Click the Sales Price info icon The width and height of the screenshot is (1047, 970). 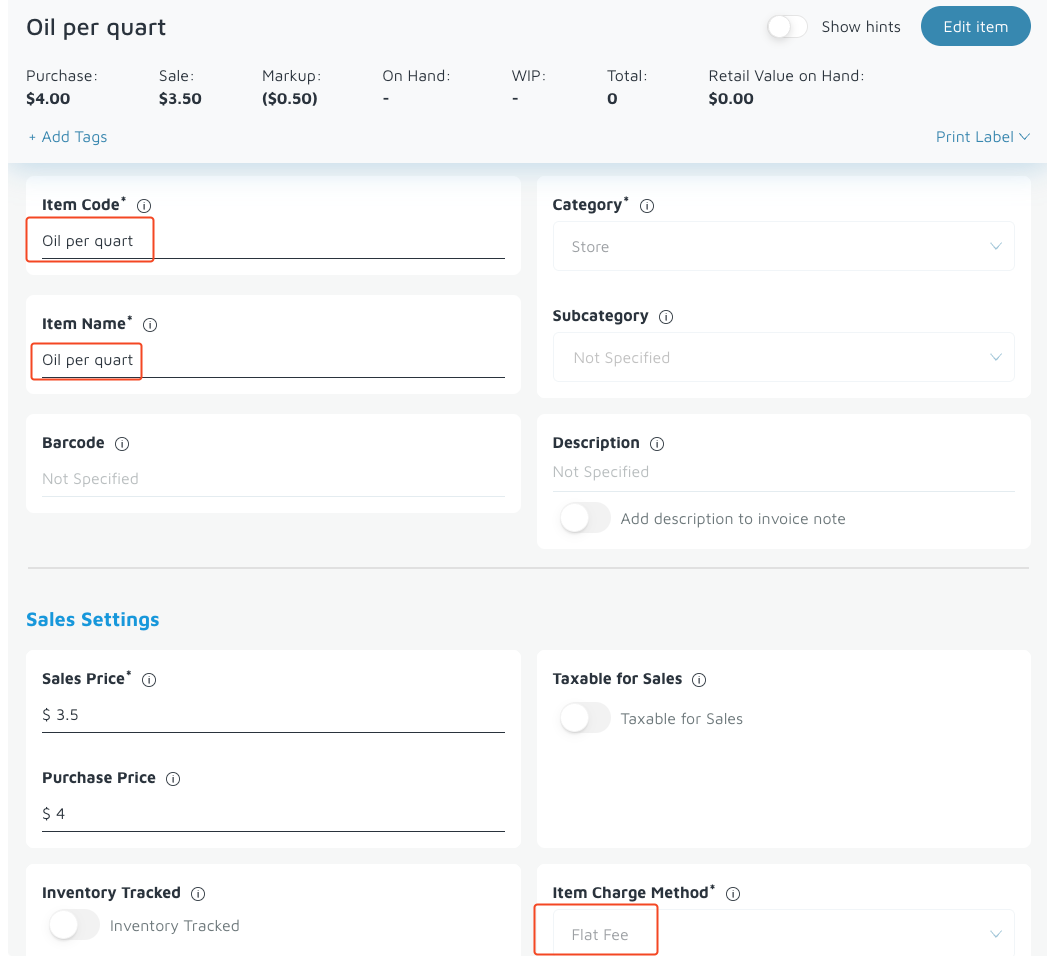click(149, 680)
